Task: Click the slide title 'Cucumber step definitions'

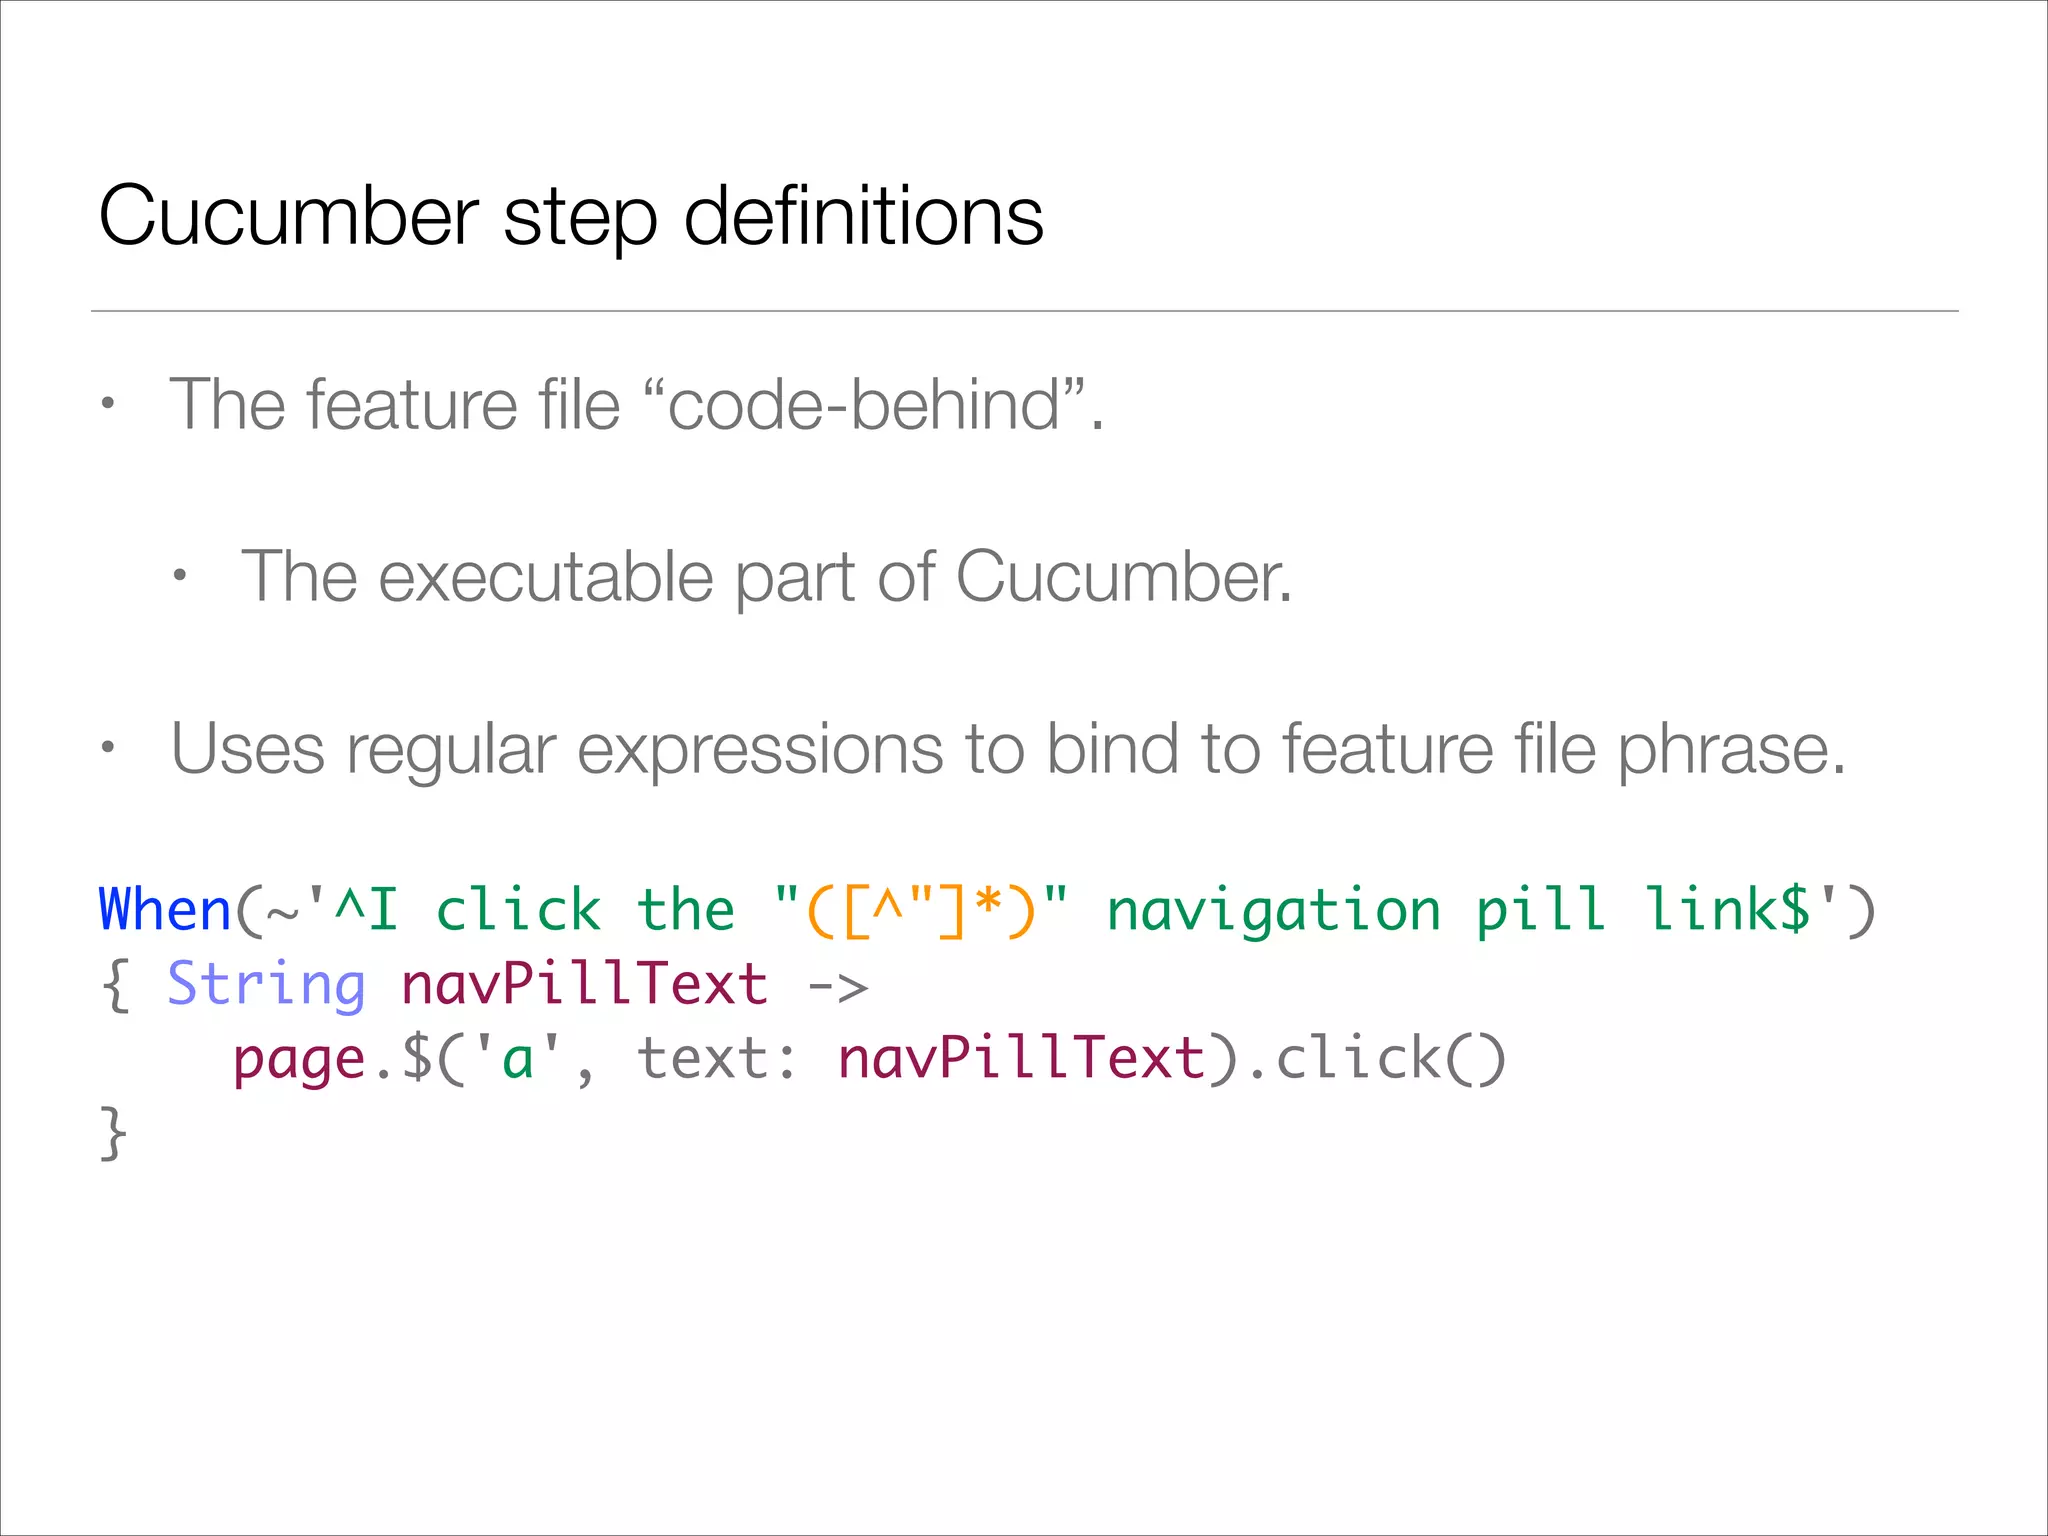Action: (x=570, y=216)
